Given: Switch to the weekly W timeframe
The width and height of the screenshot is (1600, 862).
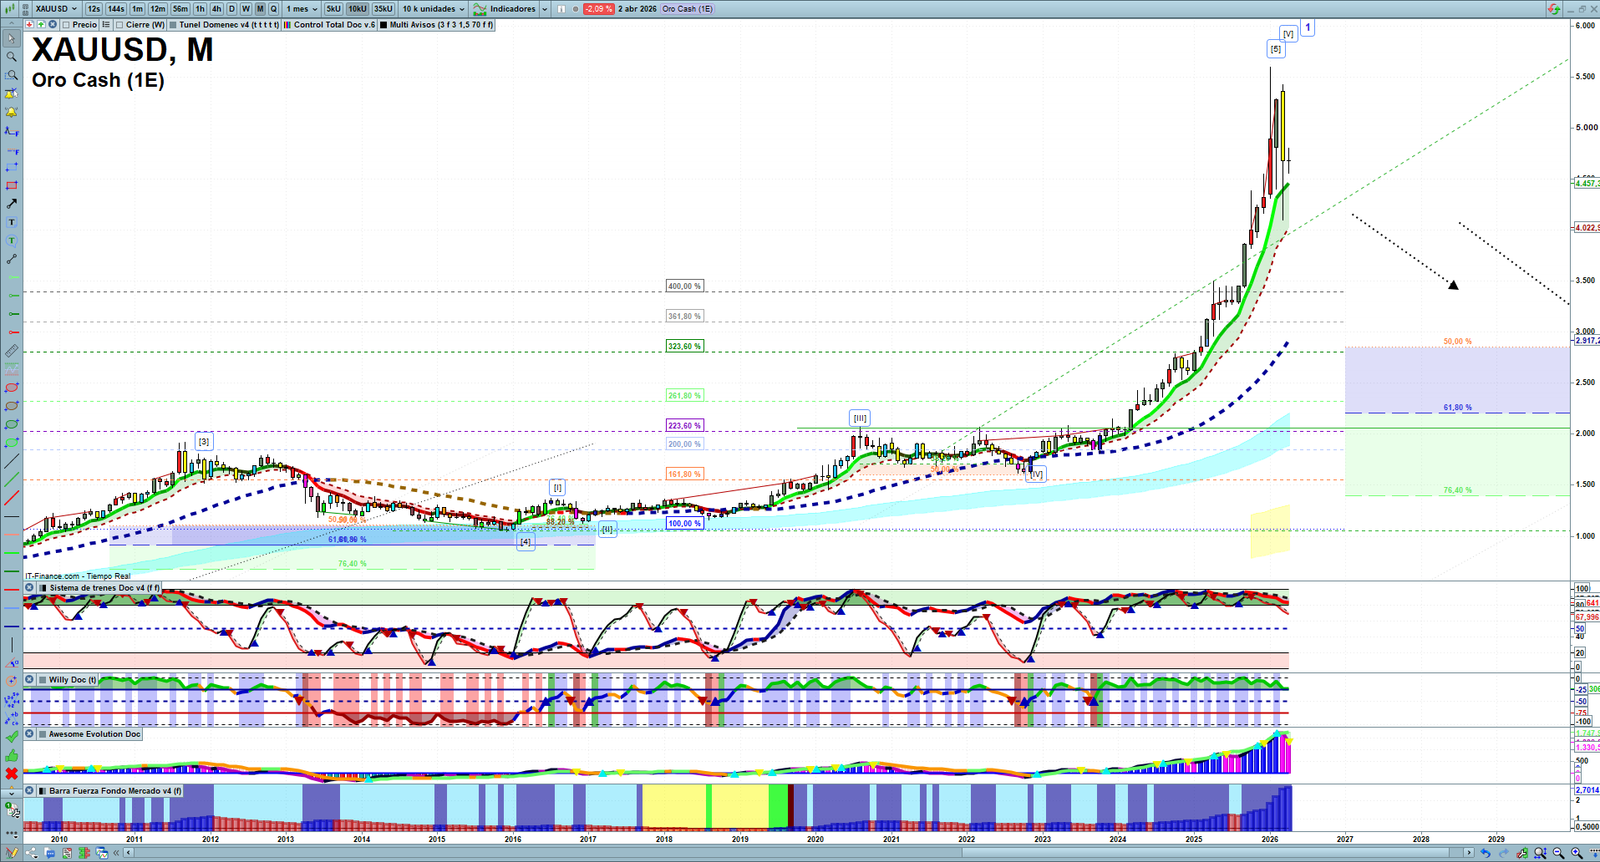Looking at the screenshot, I should (246, 9).
